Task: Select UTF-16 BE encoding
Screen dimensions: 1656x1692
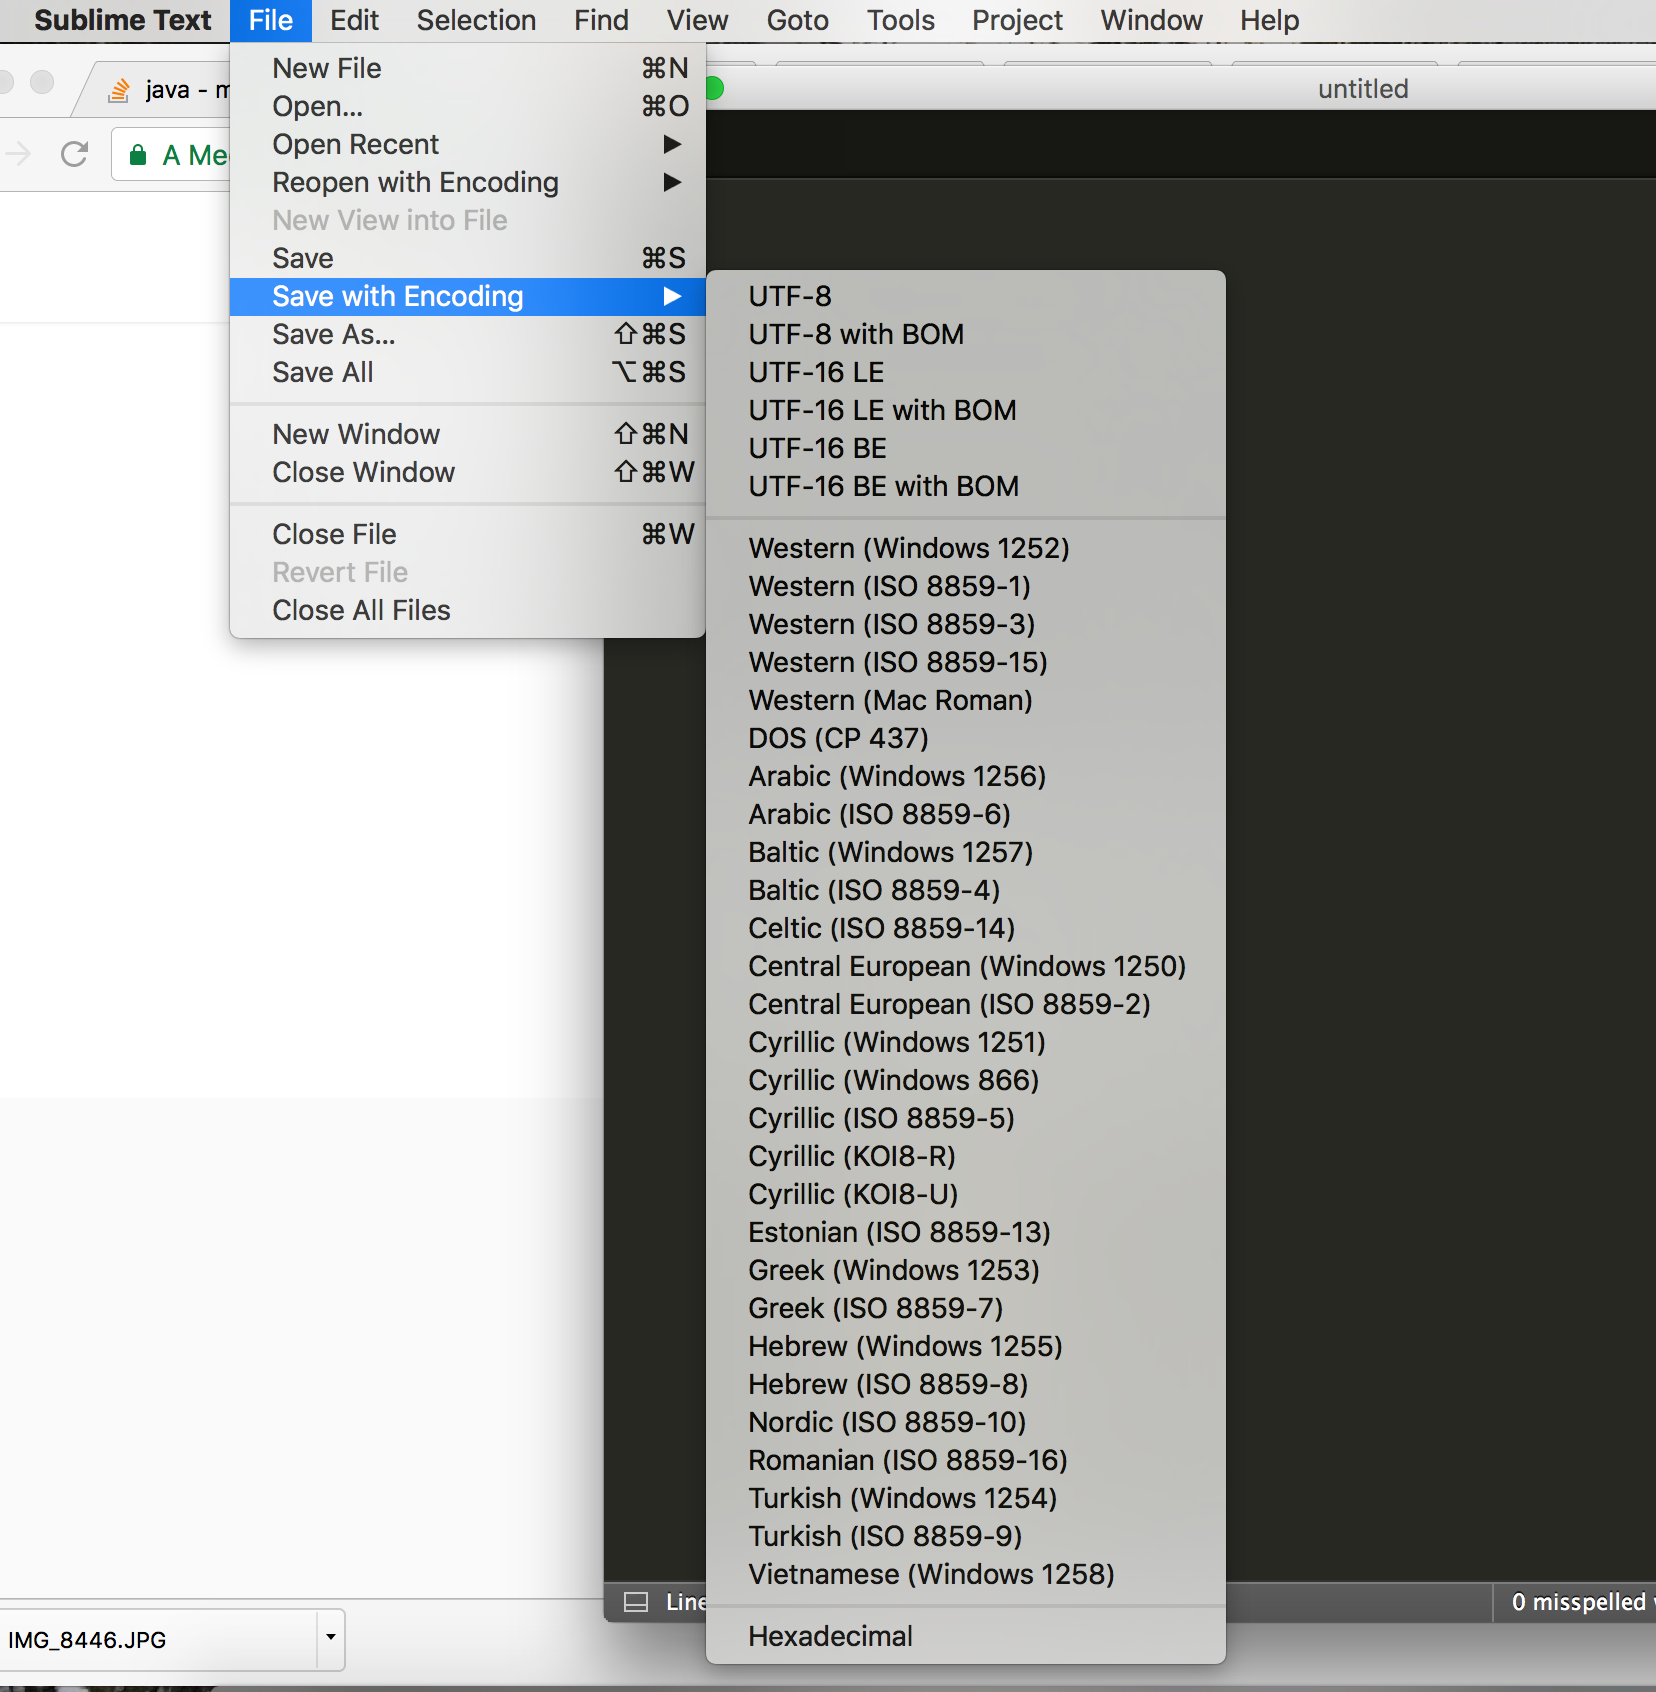Action: point(966,448)
